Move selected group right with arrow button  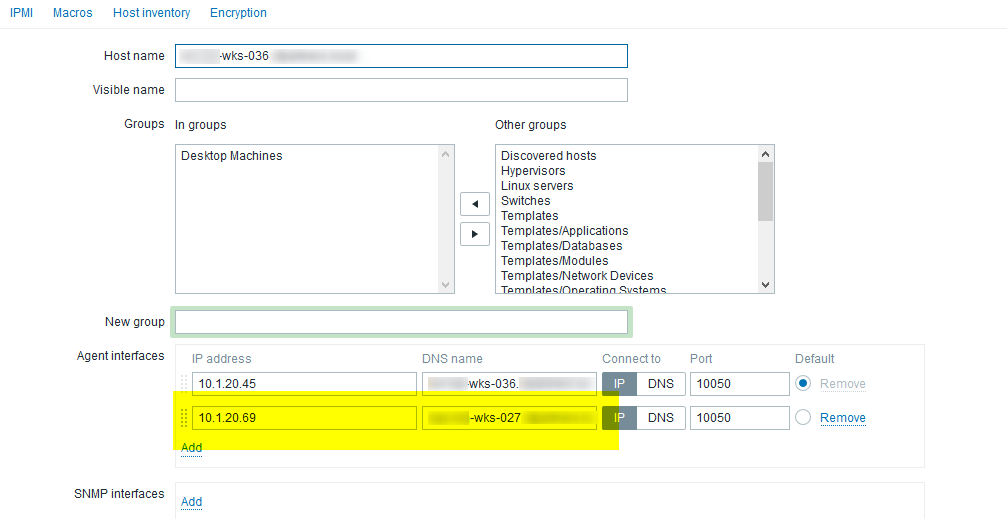[474, 234]
